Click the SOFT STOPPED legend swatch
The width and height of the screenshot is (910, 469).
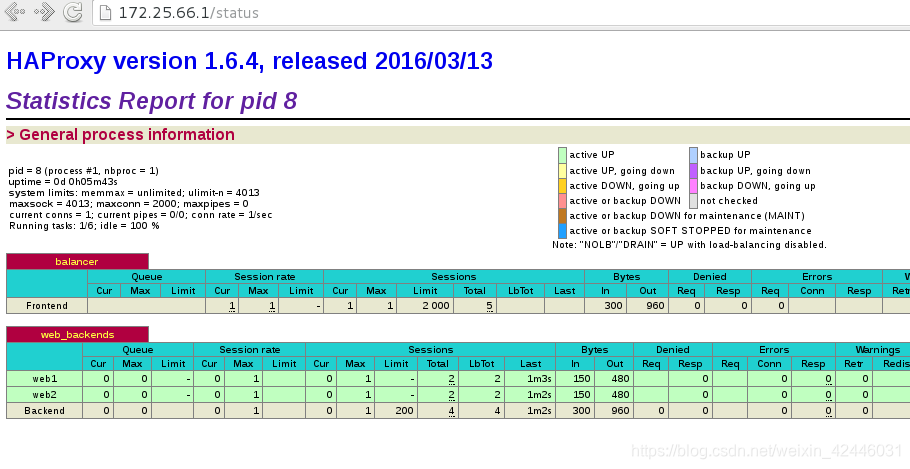(562, 231)
